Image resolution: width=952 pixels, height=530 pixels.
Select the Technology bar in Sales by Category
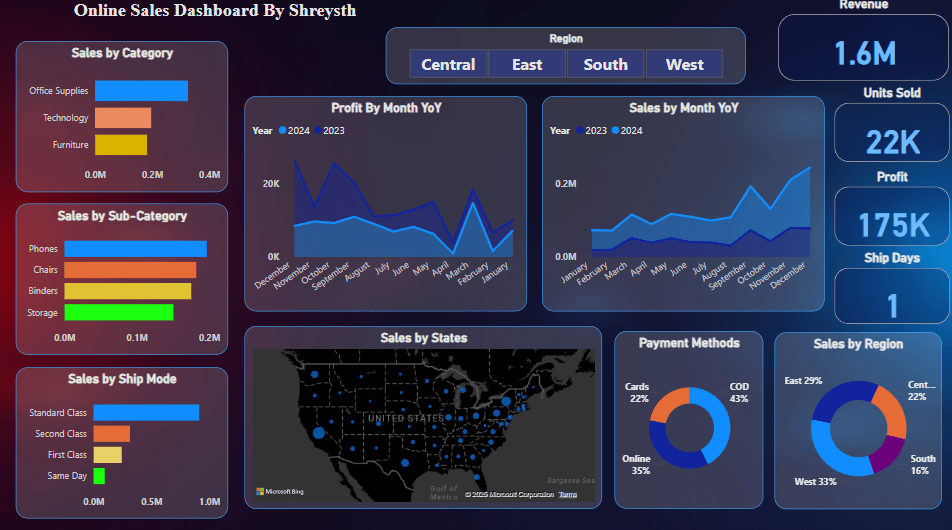123,118
